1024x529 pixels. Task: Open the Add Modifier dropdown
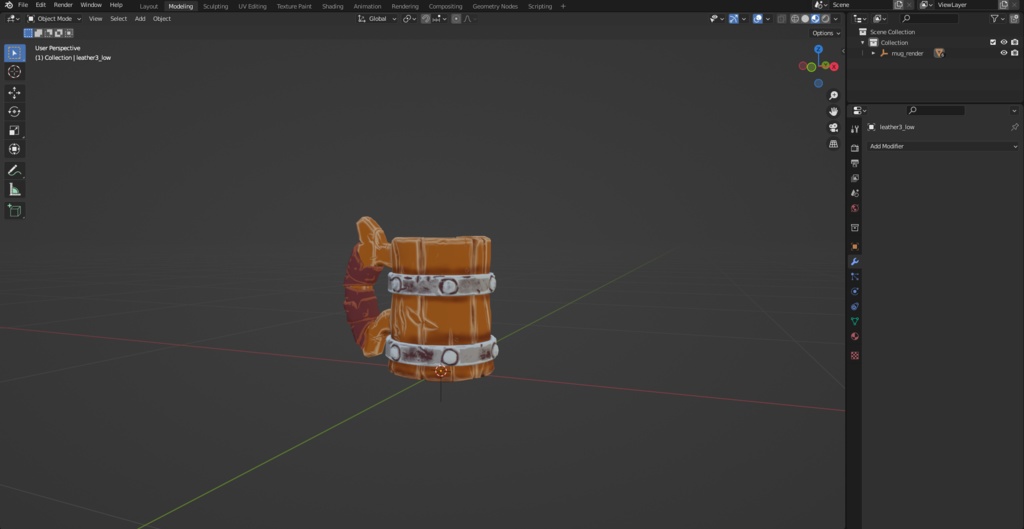tap(943, 146)
